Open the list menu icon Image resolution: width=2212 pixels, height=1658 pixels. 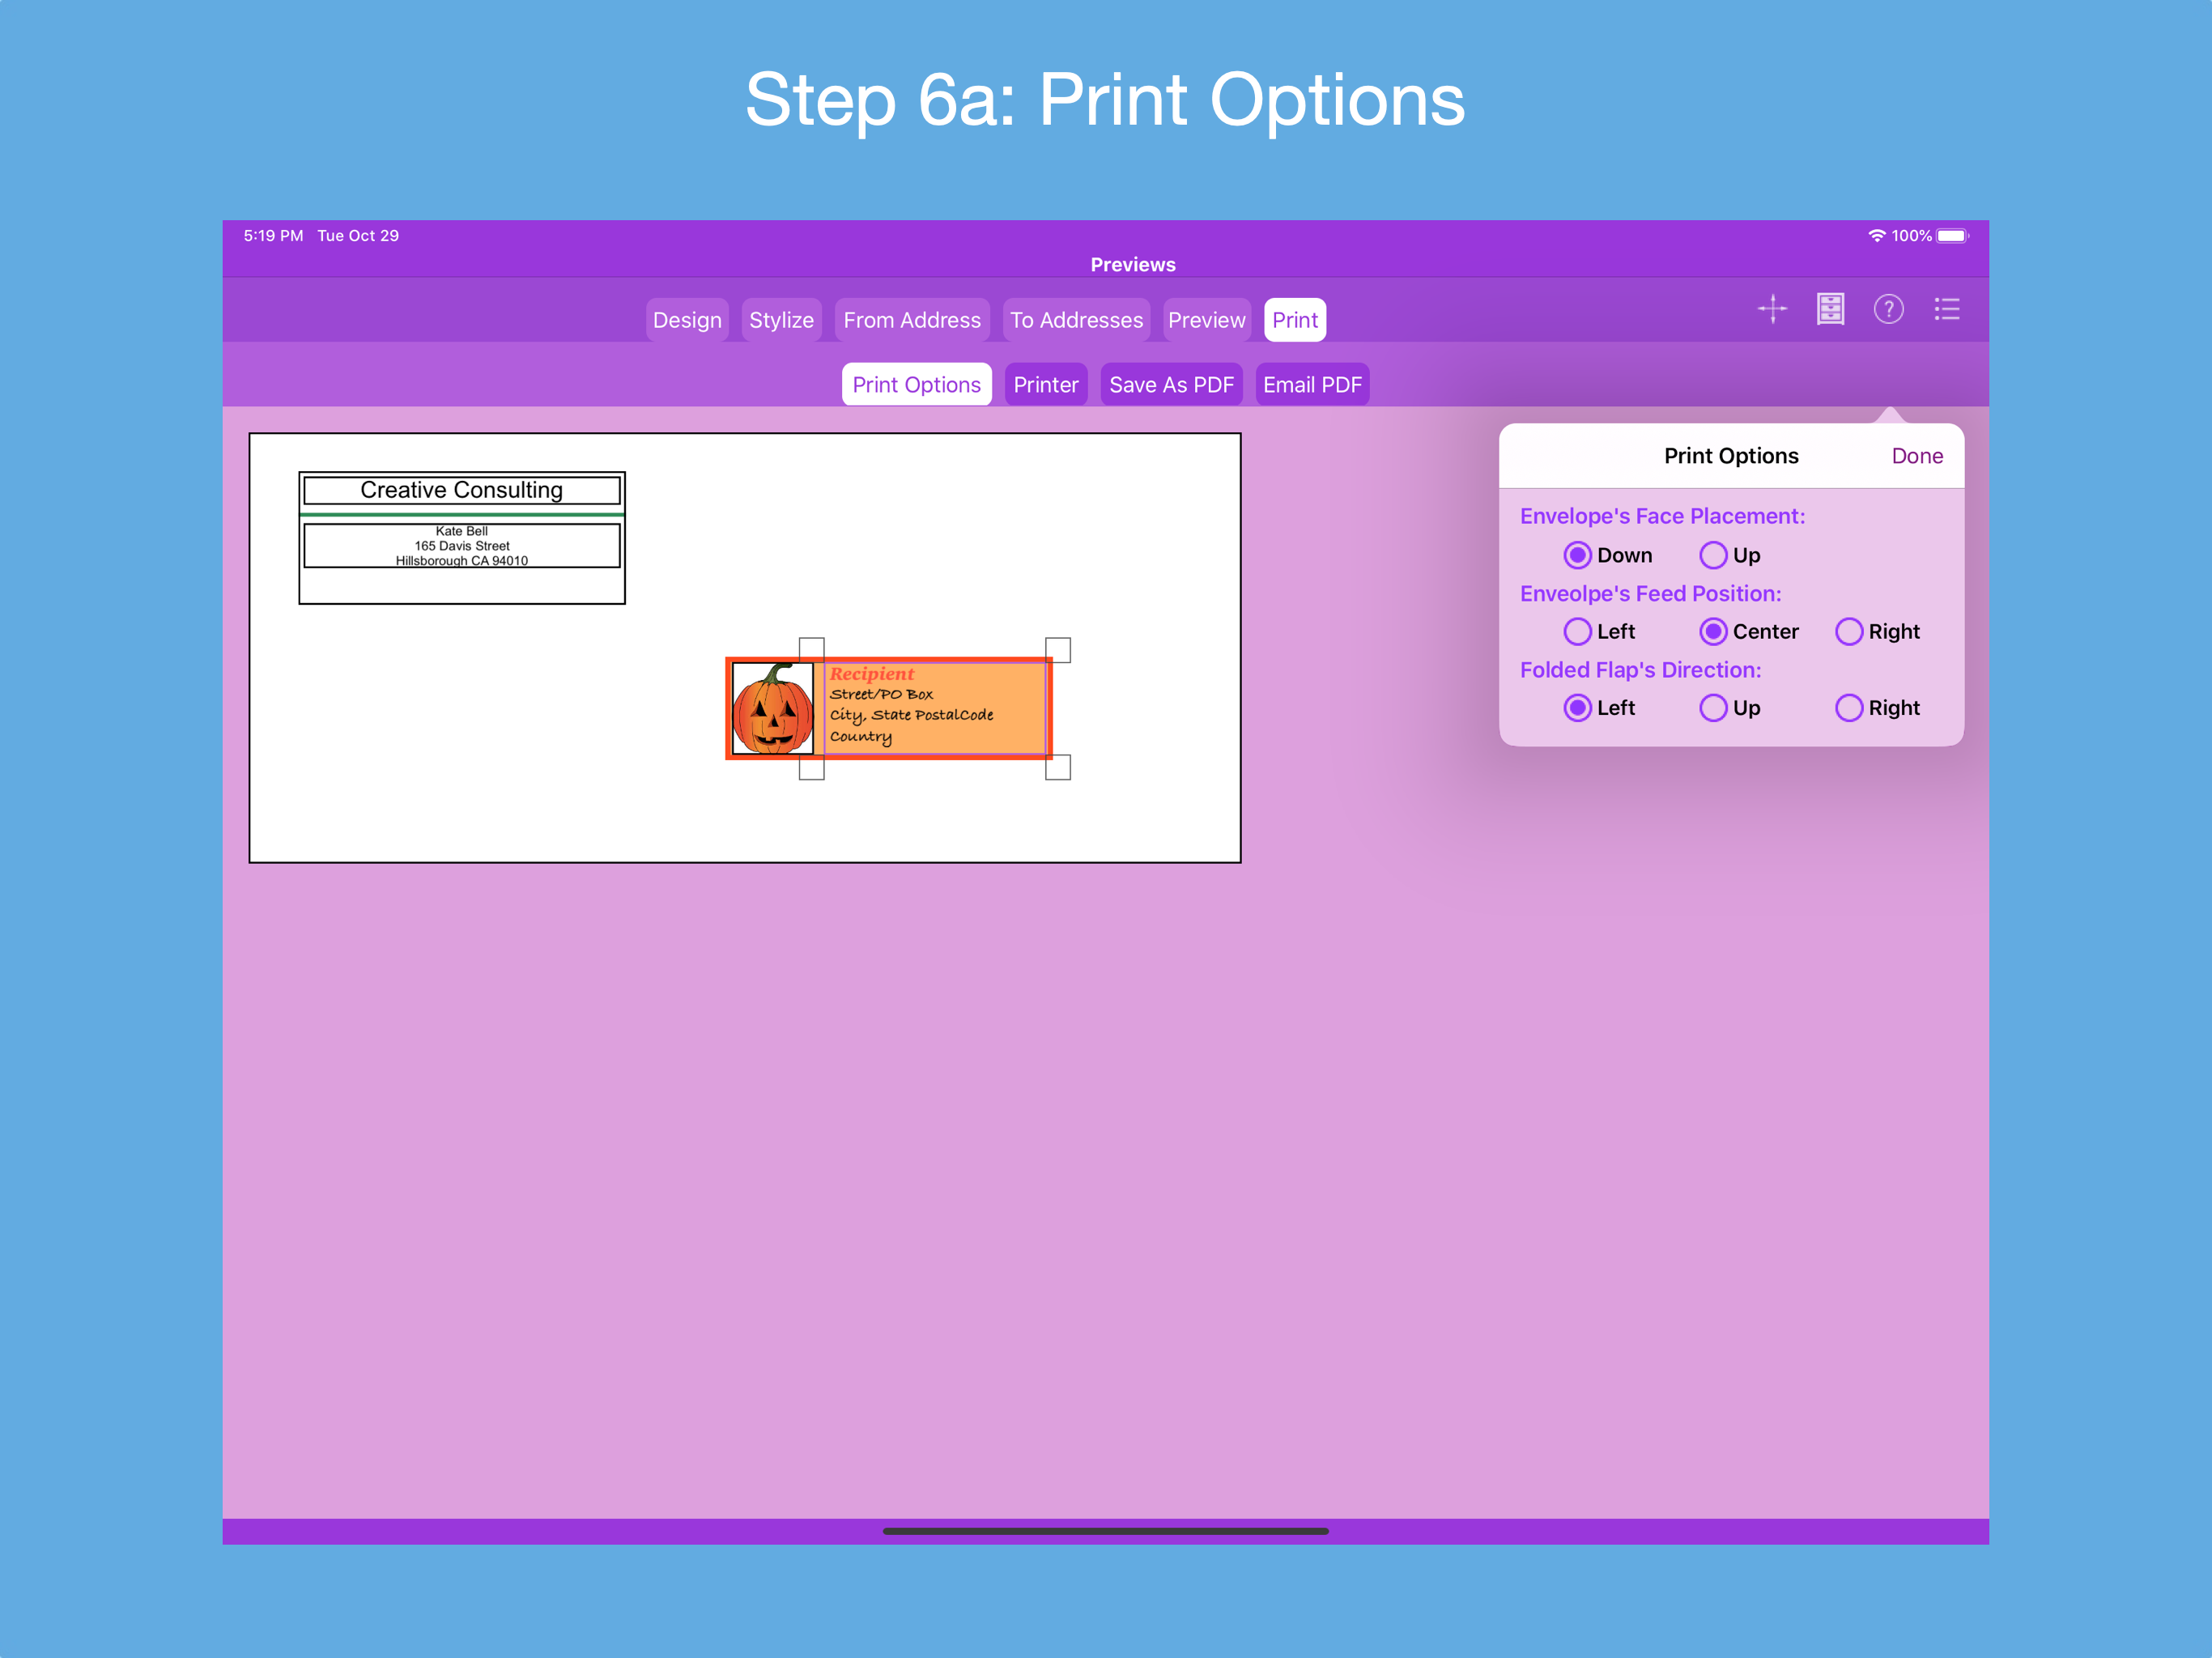click(1946, 309)
